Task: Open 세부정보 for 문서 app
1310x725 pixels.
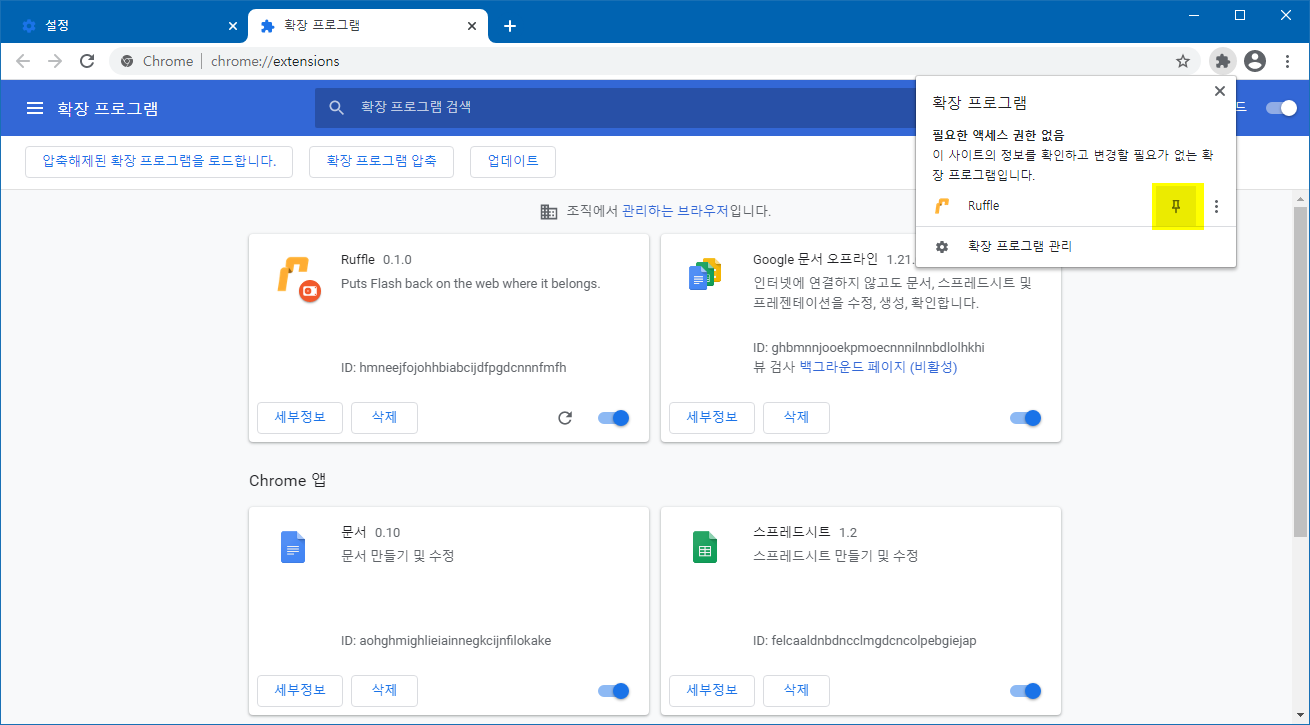Action: pos(300,690)
